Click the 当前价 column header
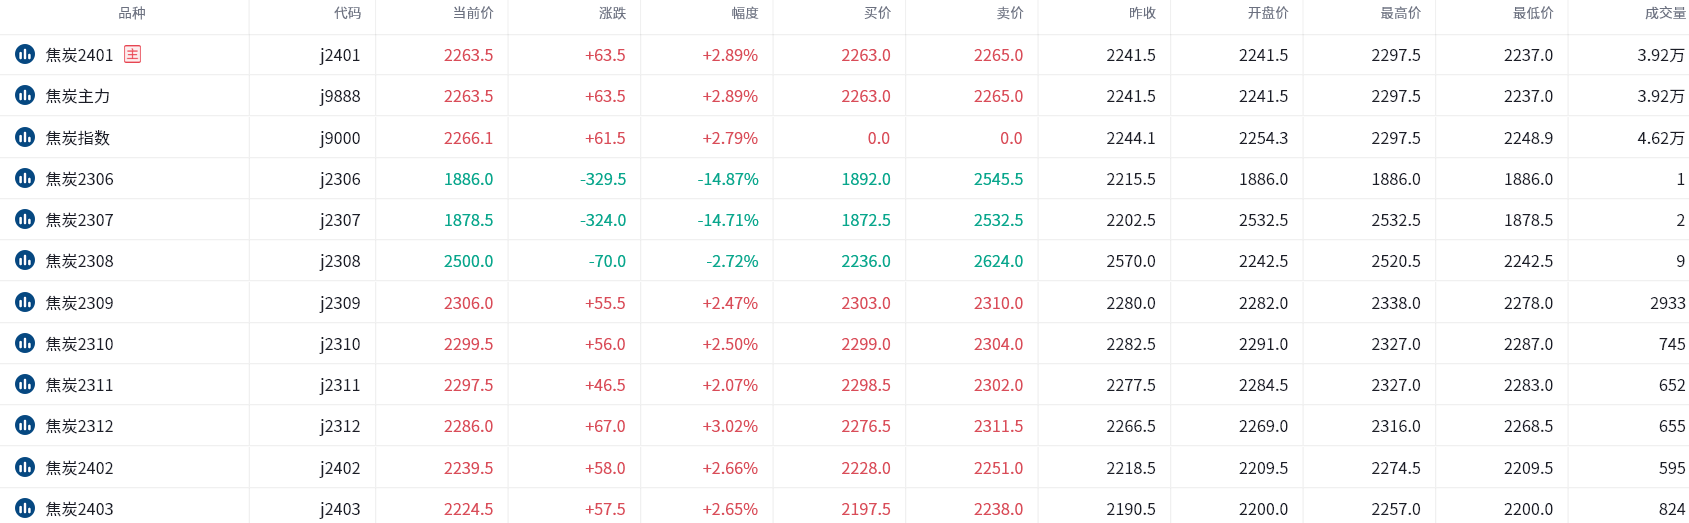 tap(473, 13)
